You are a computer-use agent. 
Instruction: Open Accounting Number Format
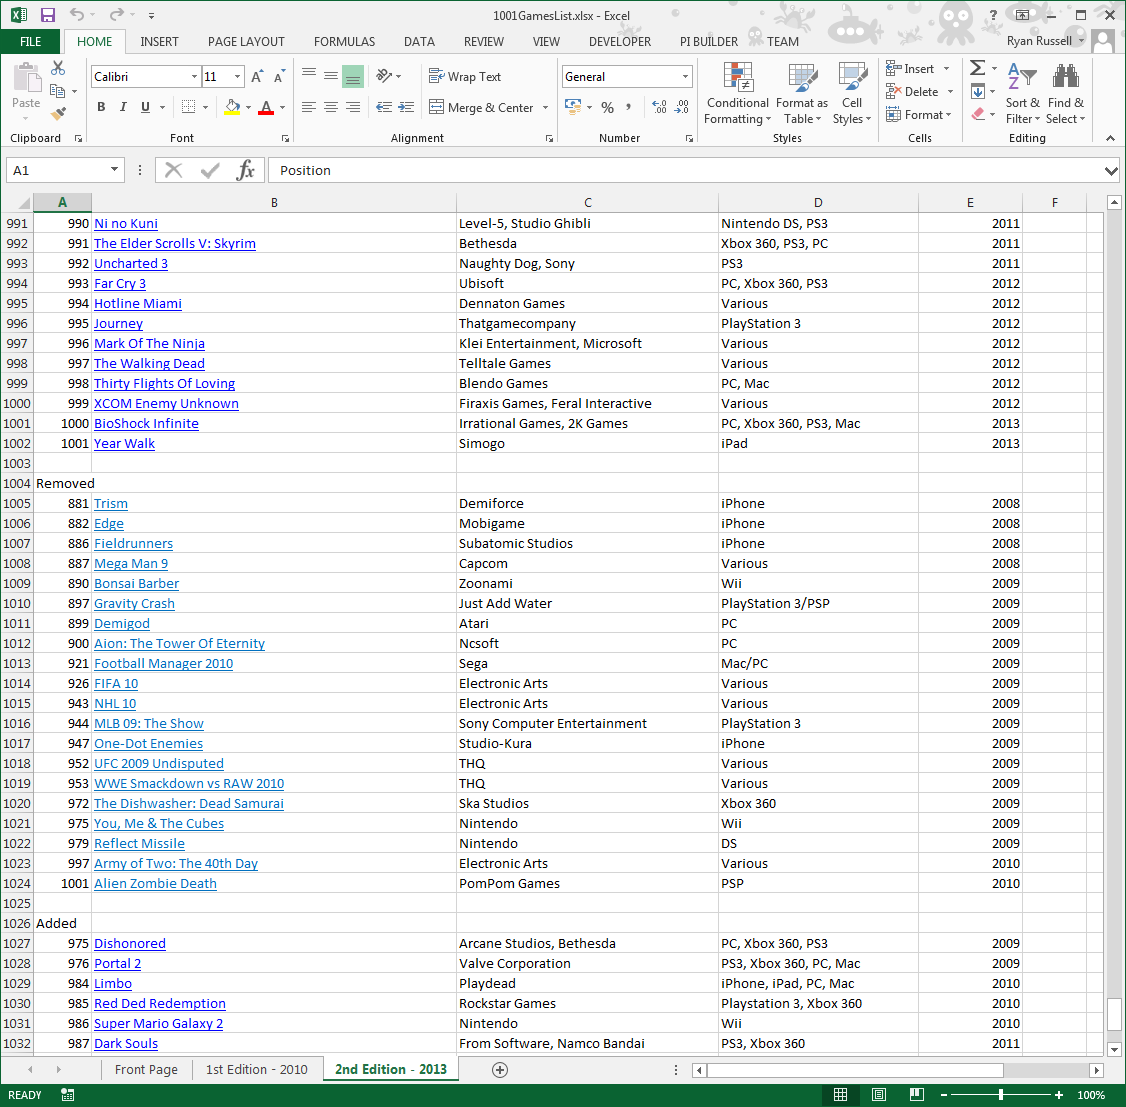click(573, 107)
